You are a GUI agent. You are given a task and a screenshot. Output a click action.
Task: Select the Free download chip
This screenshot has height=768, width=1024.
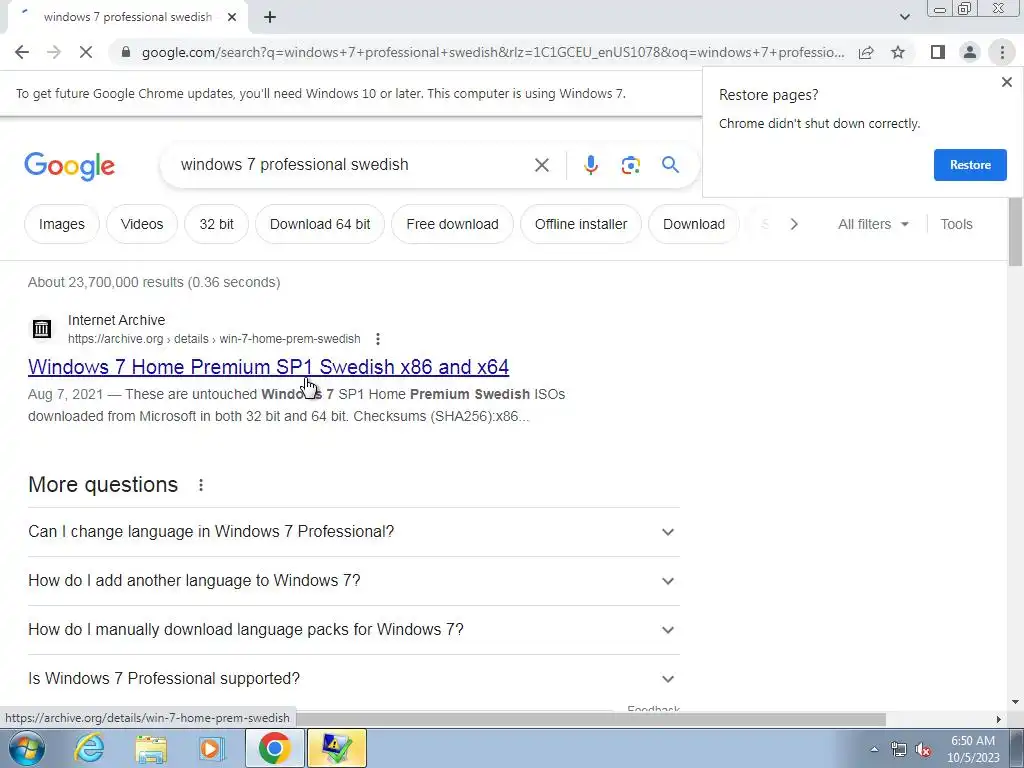pyautogui.click(x=452, y=224)
